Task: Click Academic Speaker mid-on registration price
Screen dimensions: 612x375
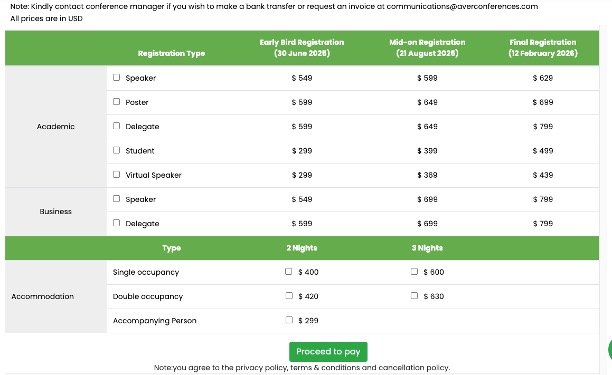Action: coord(427,78)
